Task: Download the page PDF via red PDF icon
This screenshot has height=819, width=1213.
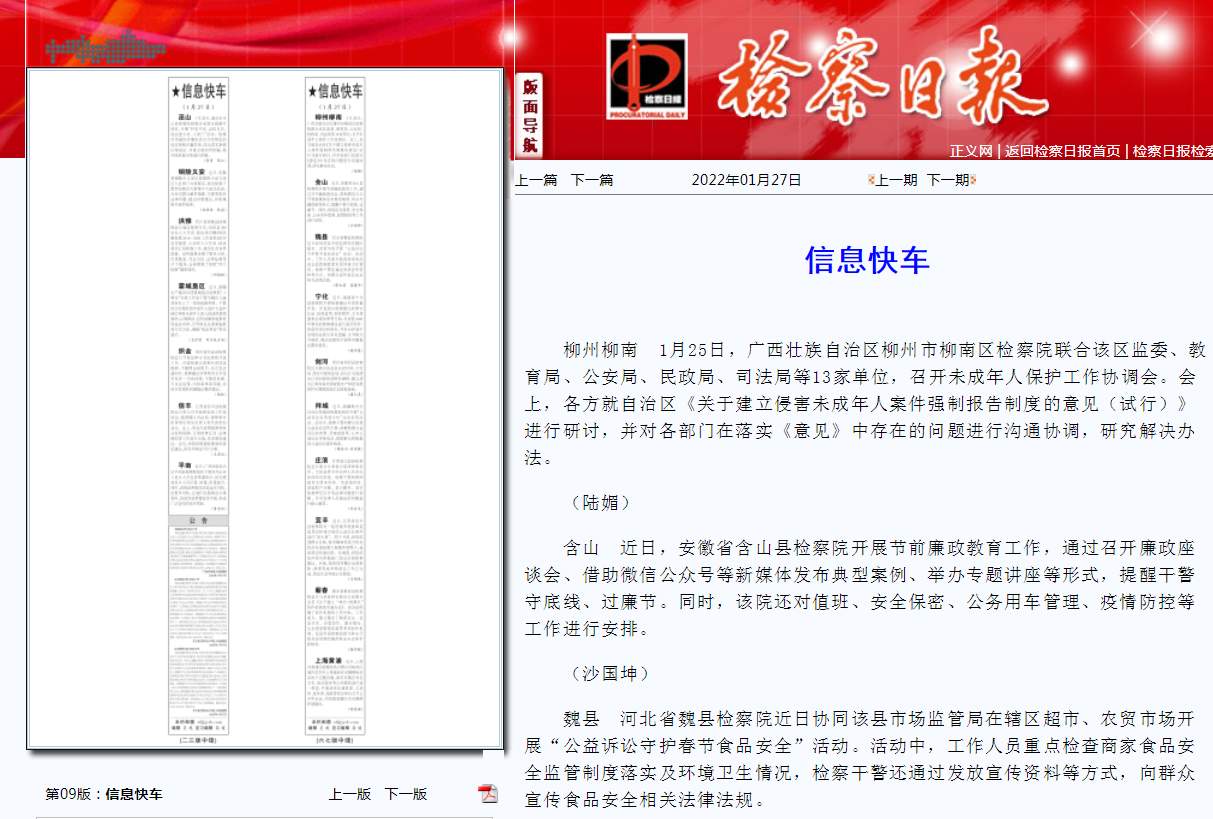Action: click(x=487, y=793)
